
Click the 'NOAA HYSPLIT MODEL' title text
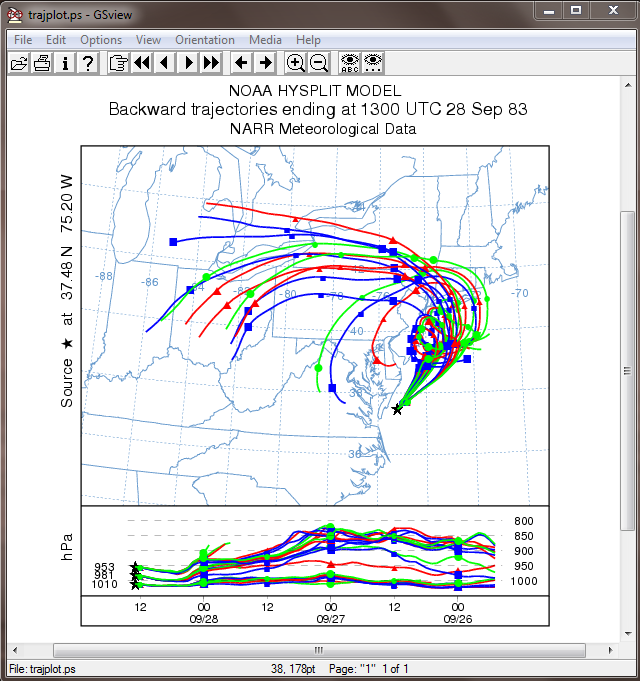(315, 91)
